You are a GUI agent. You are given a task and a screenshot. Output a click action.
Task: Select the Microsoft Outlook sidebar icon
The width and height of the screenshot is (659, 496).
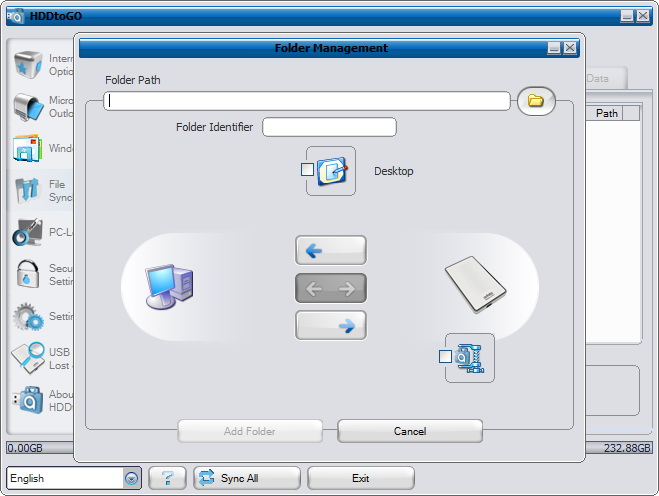tap(28, 107)
